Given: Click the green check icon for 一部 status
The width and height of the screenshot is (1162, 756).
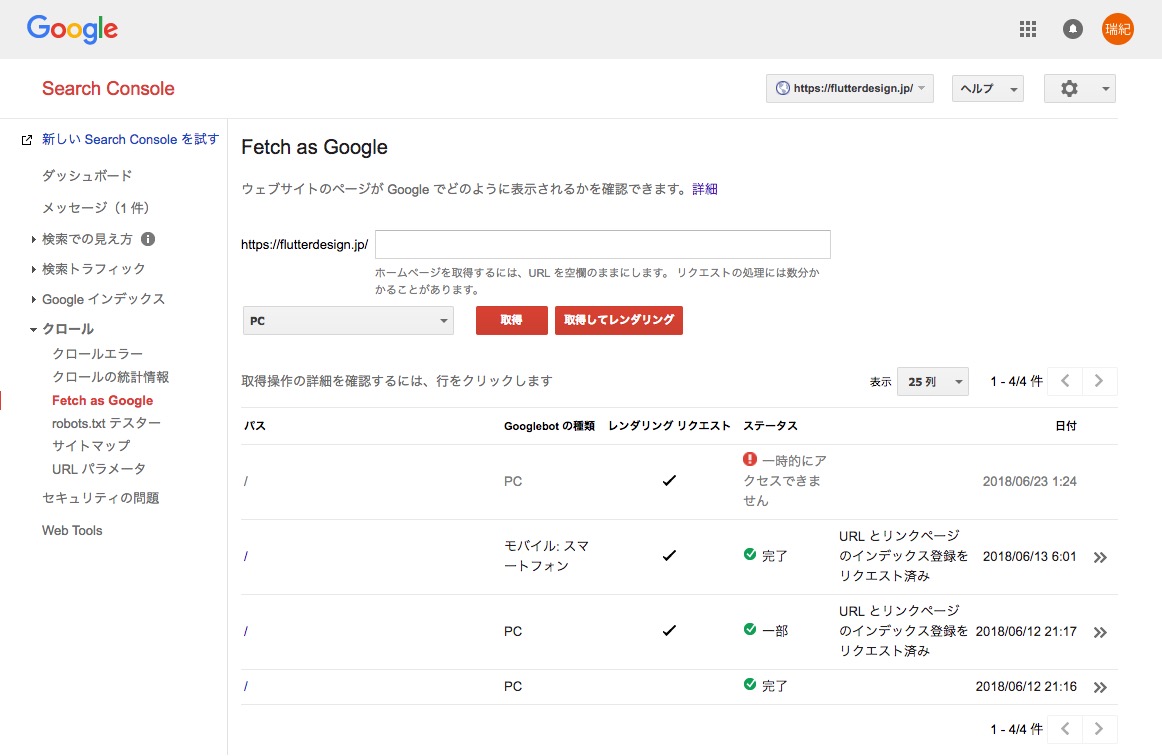Looking at the screenshot, I should [x=750, y=629].
